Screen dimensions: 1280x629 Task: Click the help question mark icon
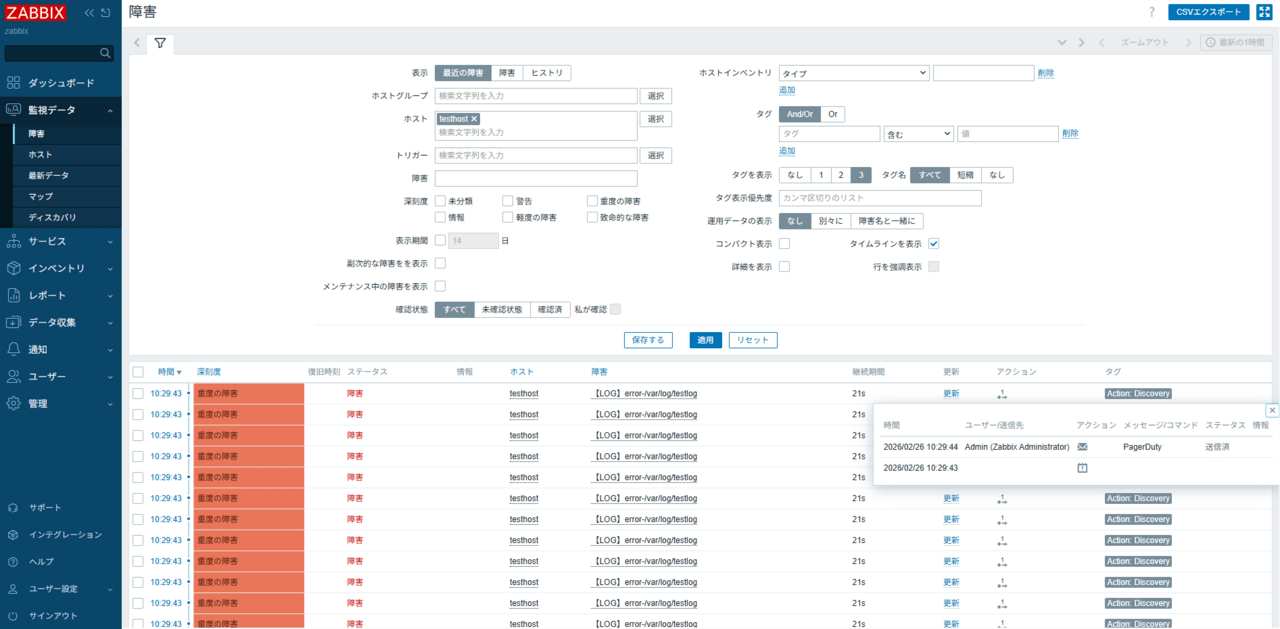click(1151, 12)
